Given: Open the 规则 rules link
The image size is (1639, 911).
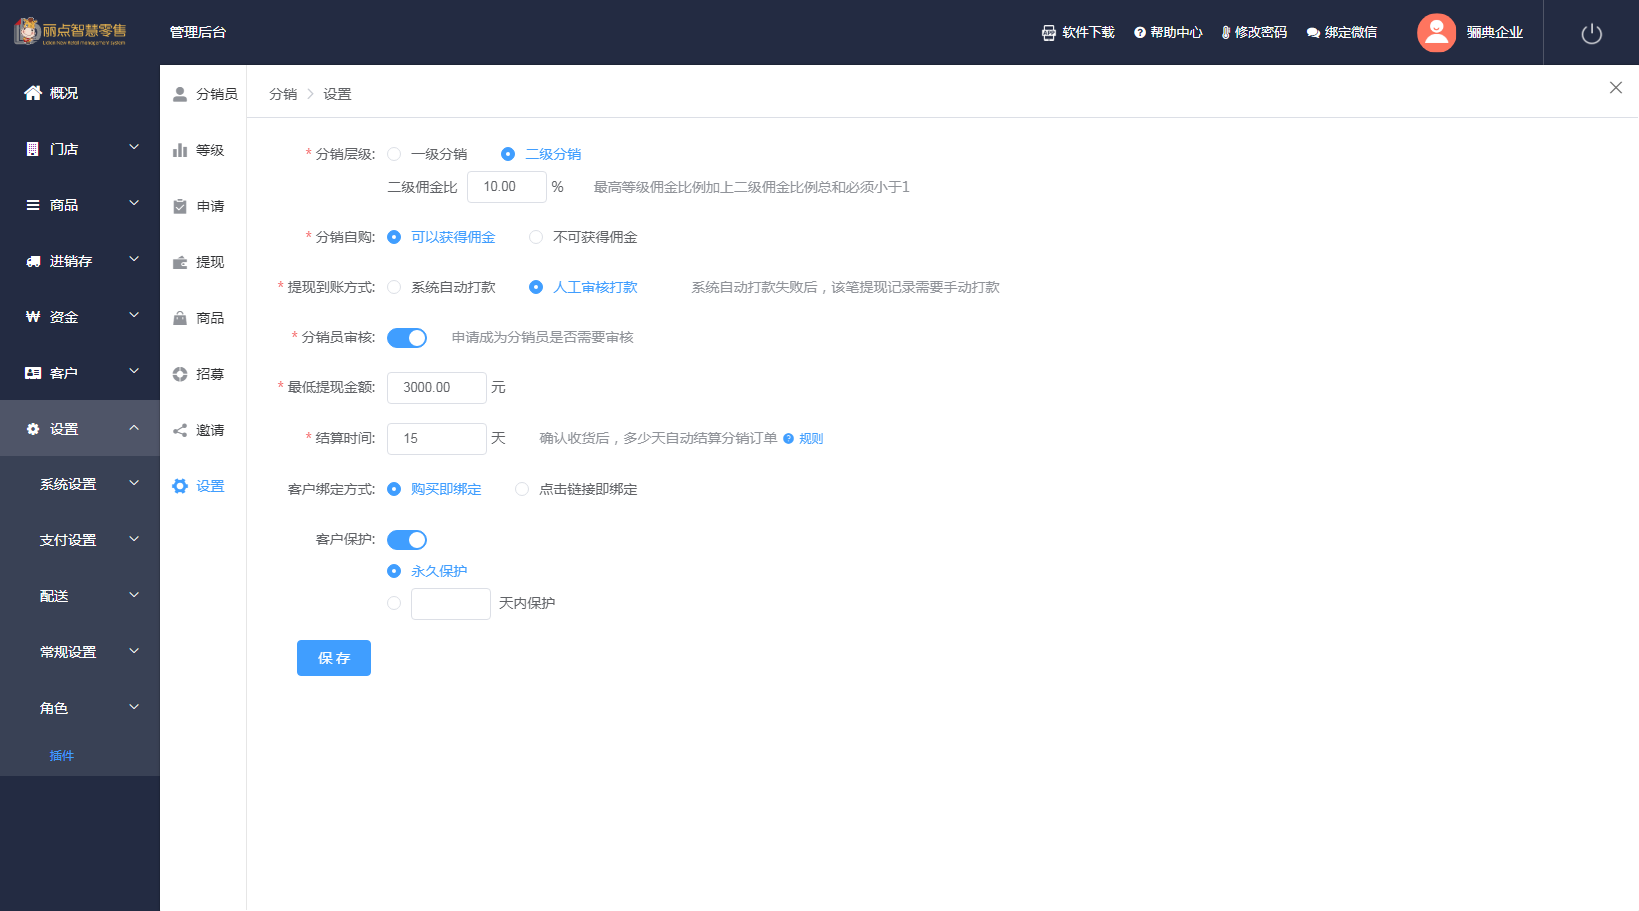Looking at the screenshot, I should (811, 438).
